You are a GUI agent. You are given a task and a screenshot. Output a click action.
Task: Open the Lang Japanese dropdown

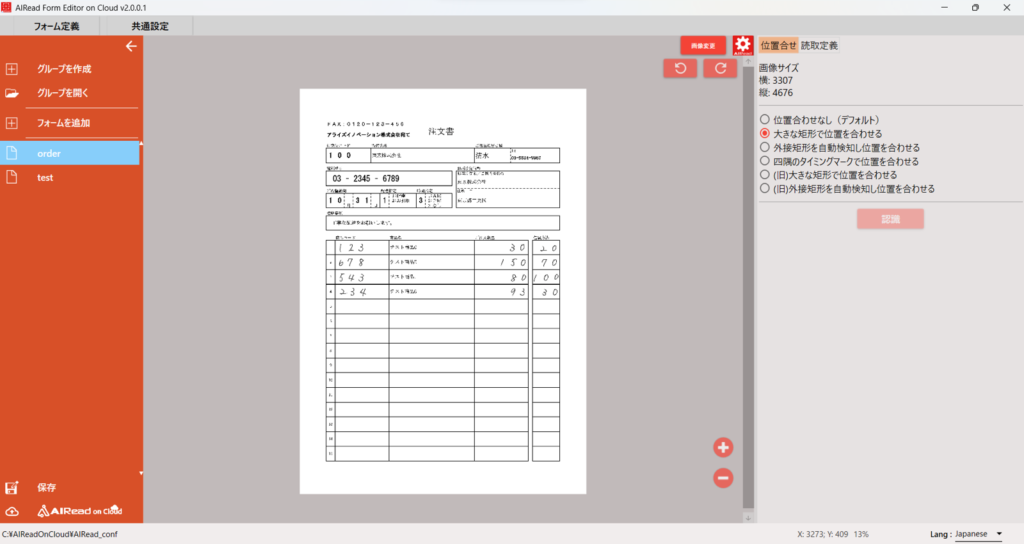979,534
